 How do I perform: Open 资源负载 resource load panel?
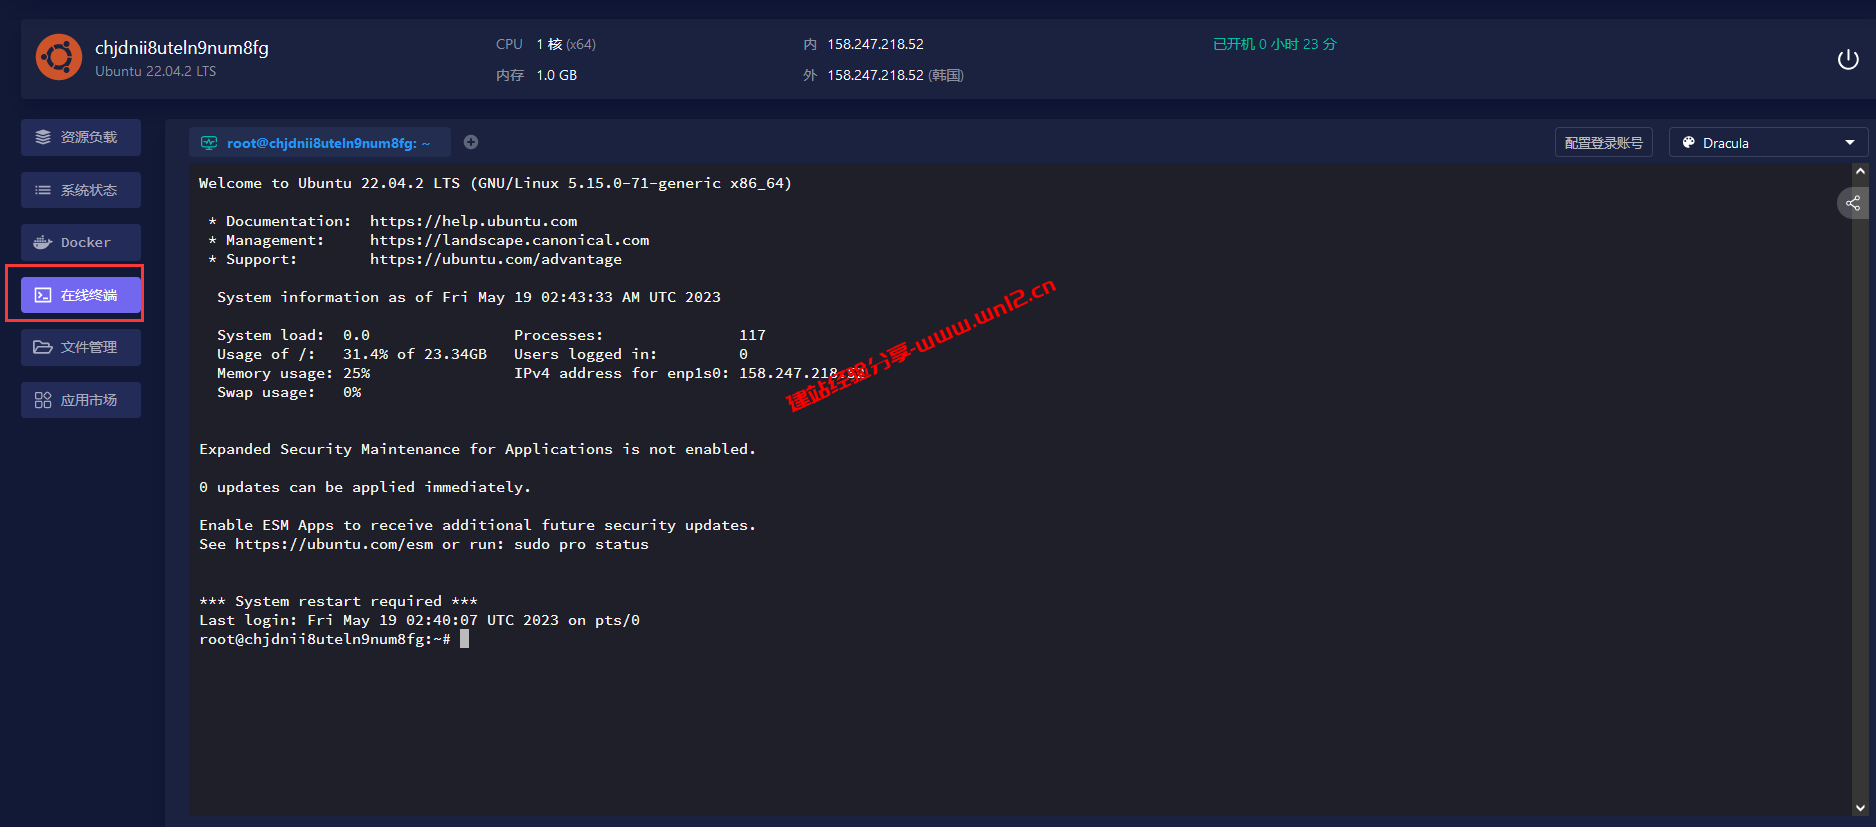[x=80, y=137]
